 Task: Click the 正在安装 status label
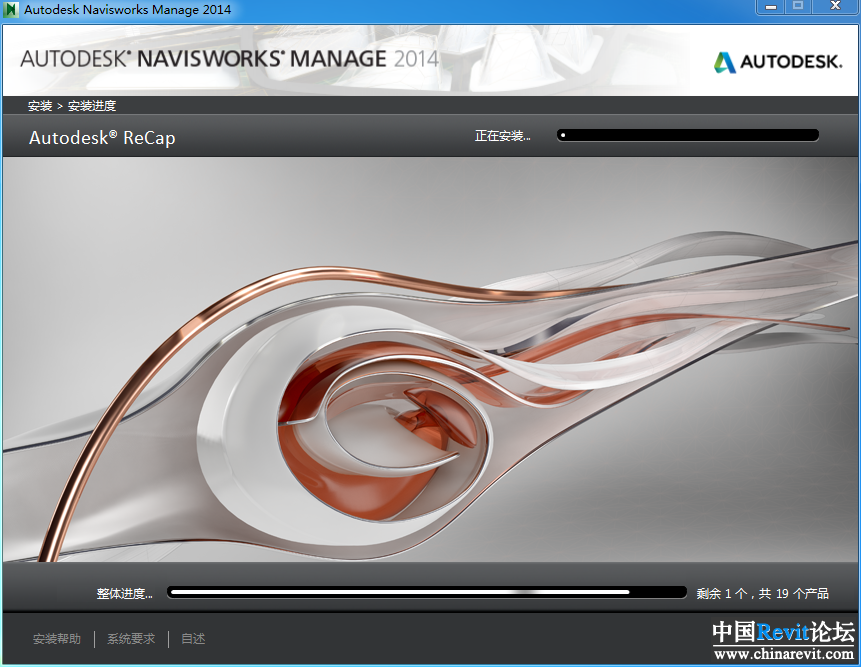tap(502, 136)
